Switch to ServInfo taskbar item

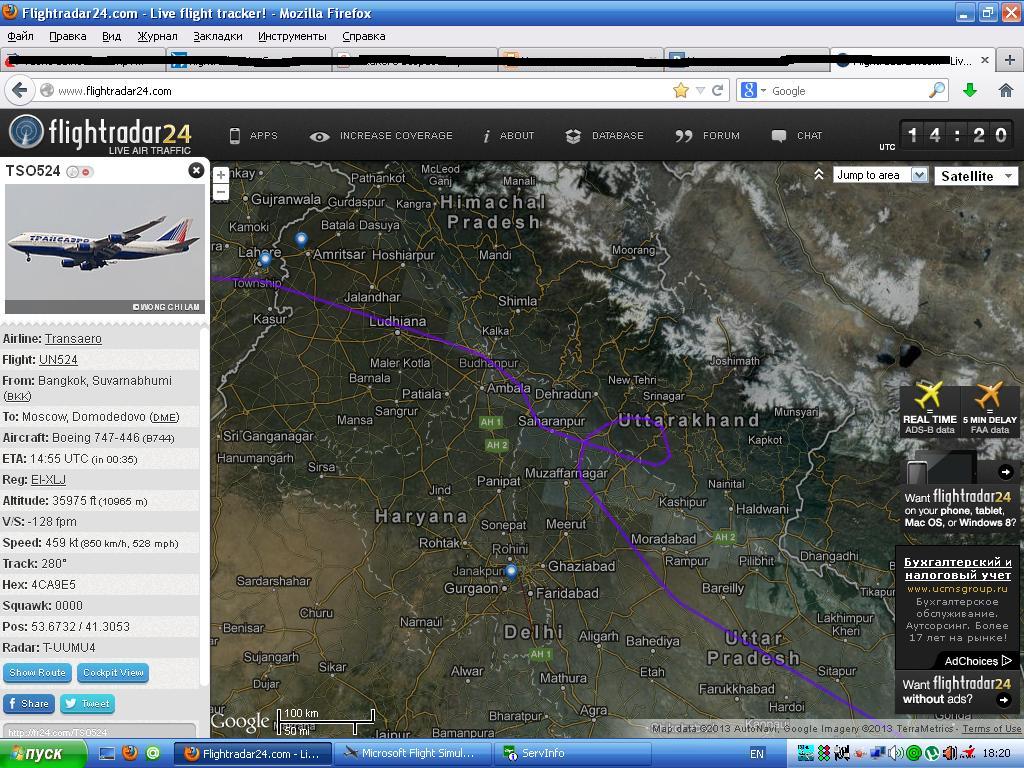571,754
